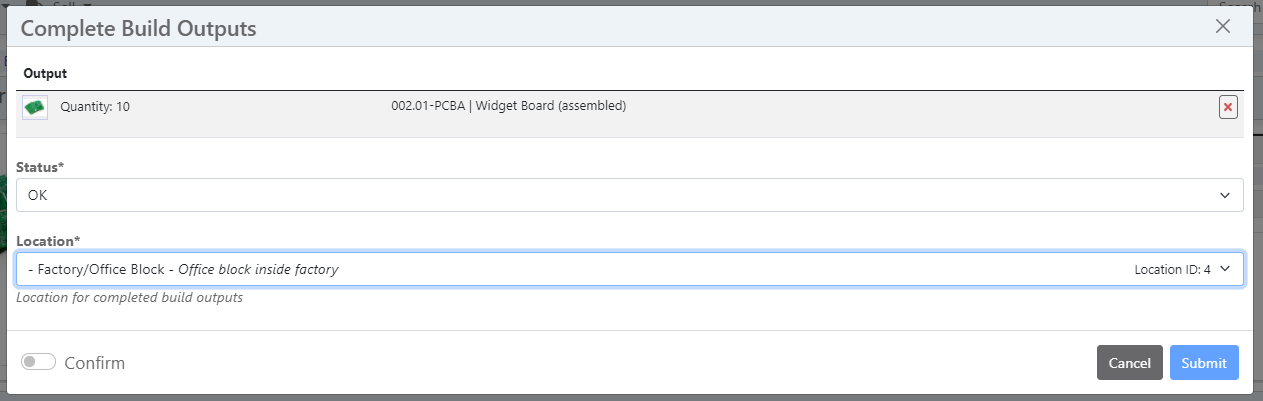This screenshot has width=1263, height=401.
Task: Click the Location field label
Action: [x=47, y=241]
